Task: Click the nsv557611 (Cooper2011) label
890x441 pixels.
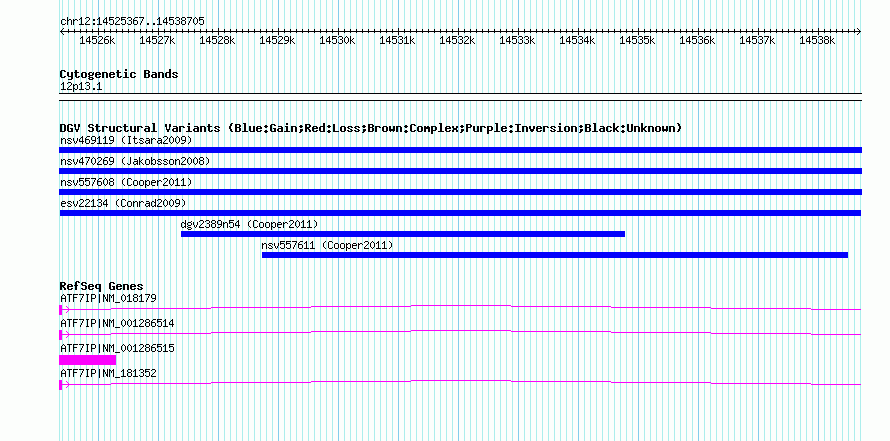Action: [327, 245]
